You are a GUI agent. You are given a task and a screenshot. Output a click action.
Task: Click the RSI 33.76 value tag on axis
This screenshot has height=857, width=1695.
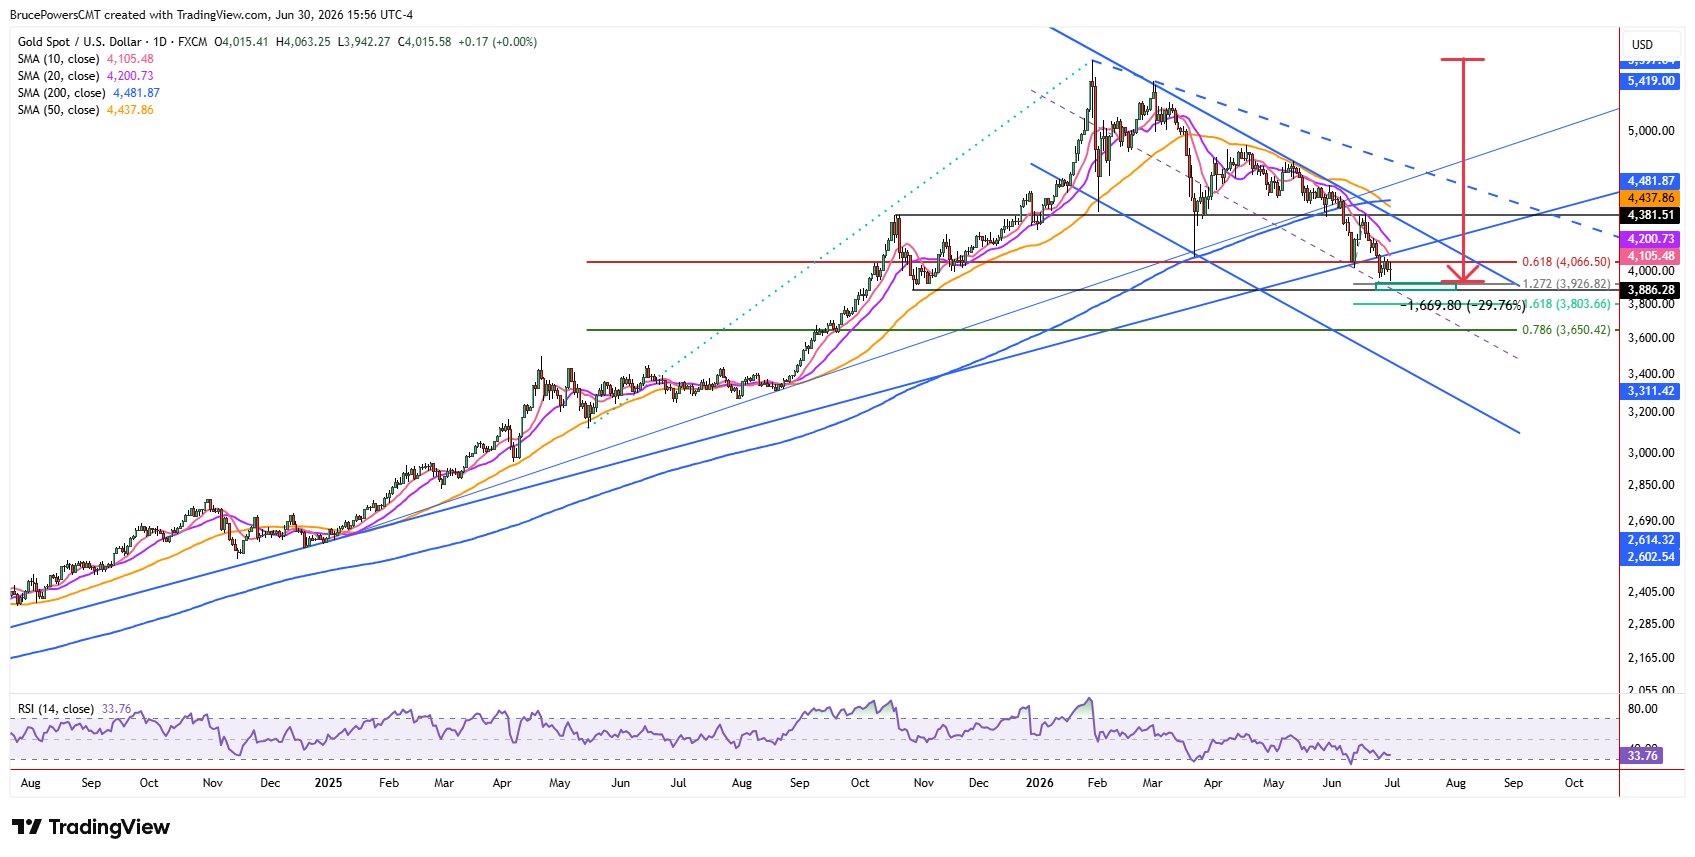tap(1643, 756)
